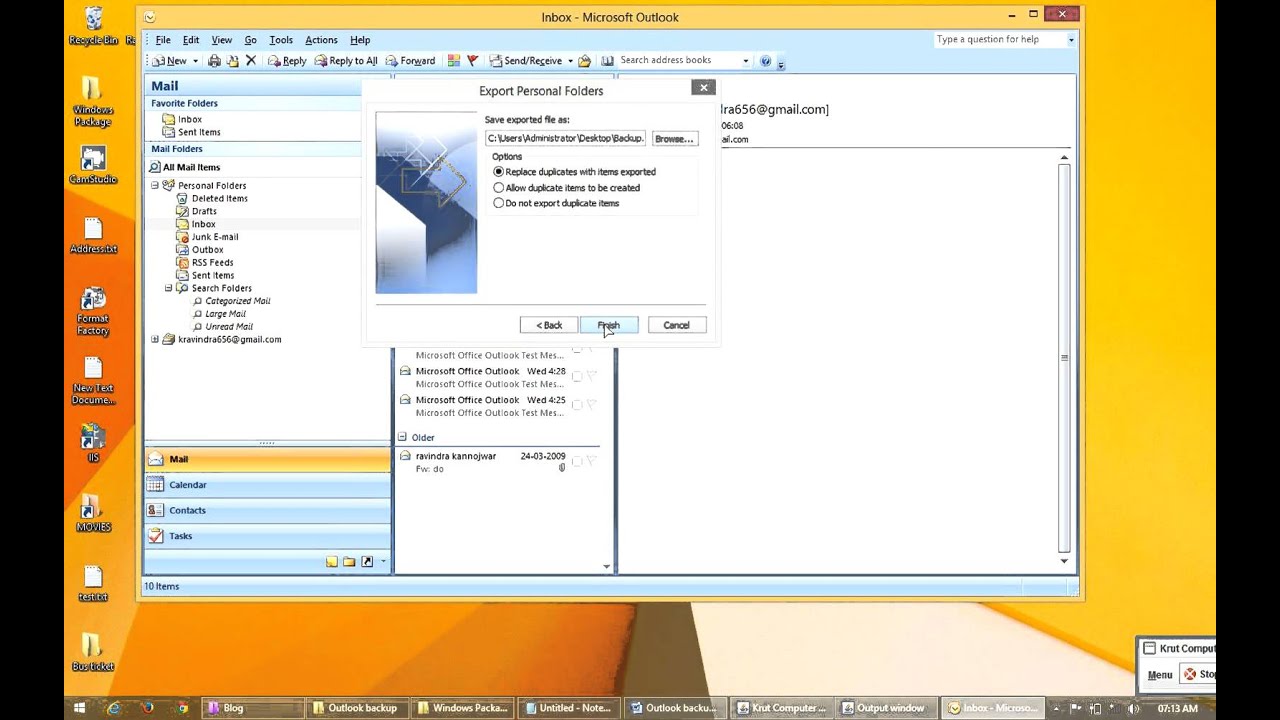Click the Notes icon in navigation pane
1280x720 pixels.
click(x=332, y=562)
